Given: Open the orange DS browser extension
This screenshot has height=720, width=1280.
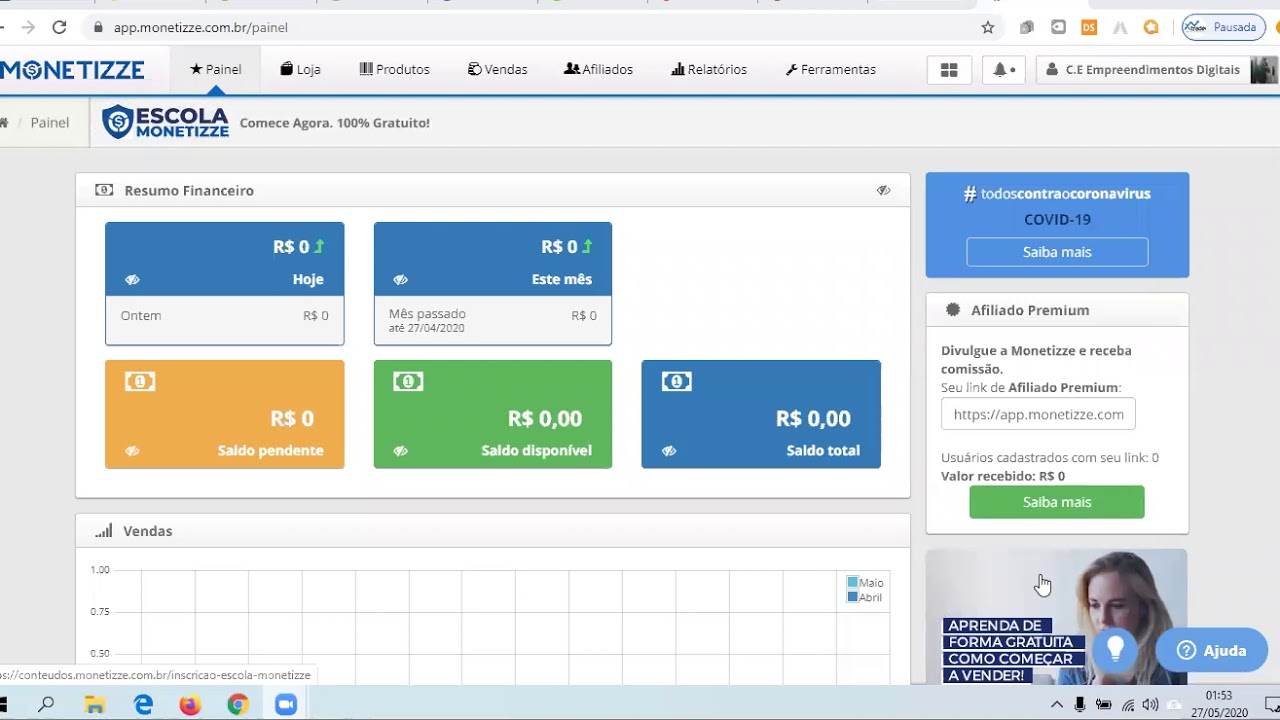Looking at the screenshot, I should (1089, 27).
